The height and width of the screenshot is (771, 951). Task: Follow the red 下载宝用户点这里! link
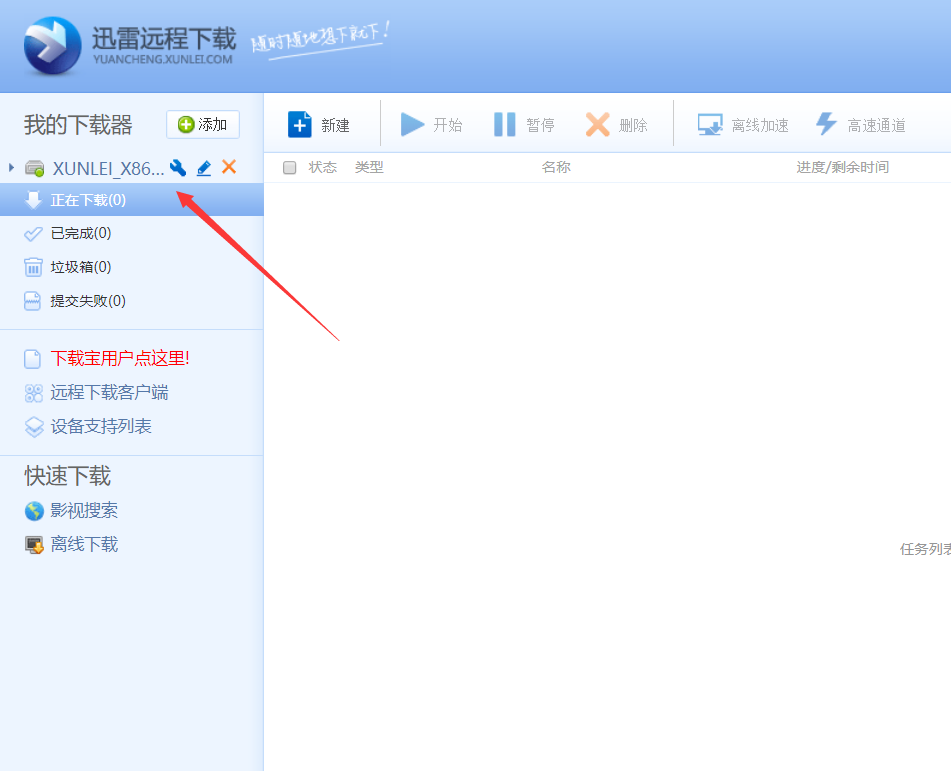click(x=120, y=359)
